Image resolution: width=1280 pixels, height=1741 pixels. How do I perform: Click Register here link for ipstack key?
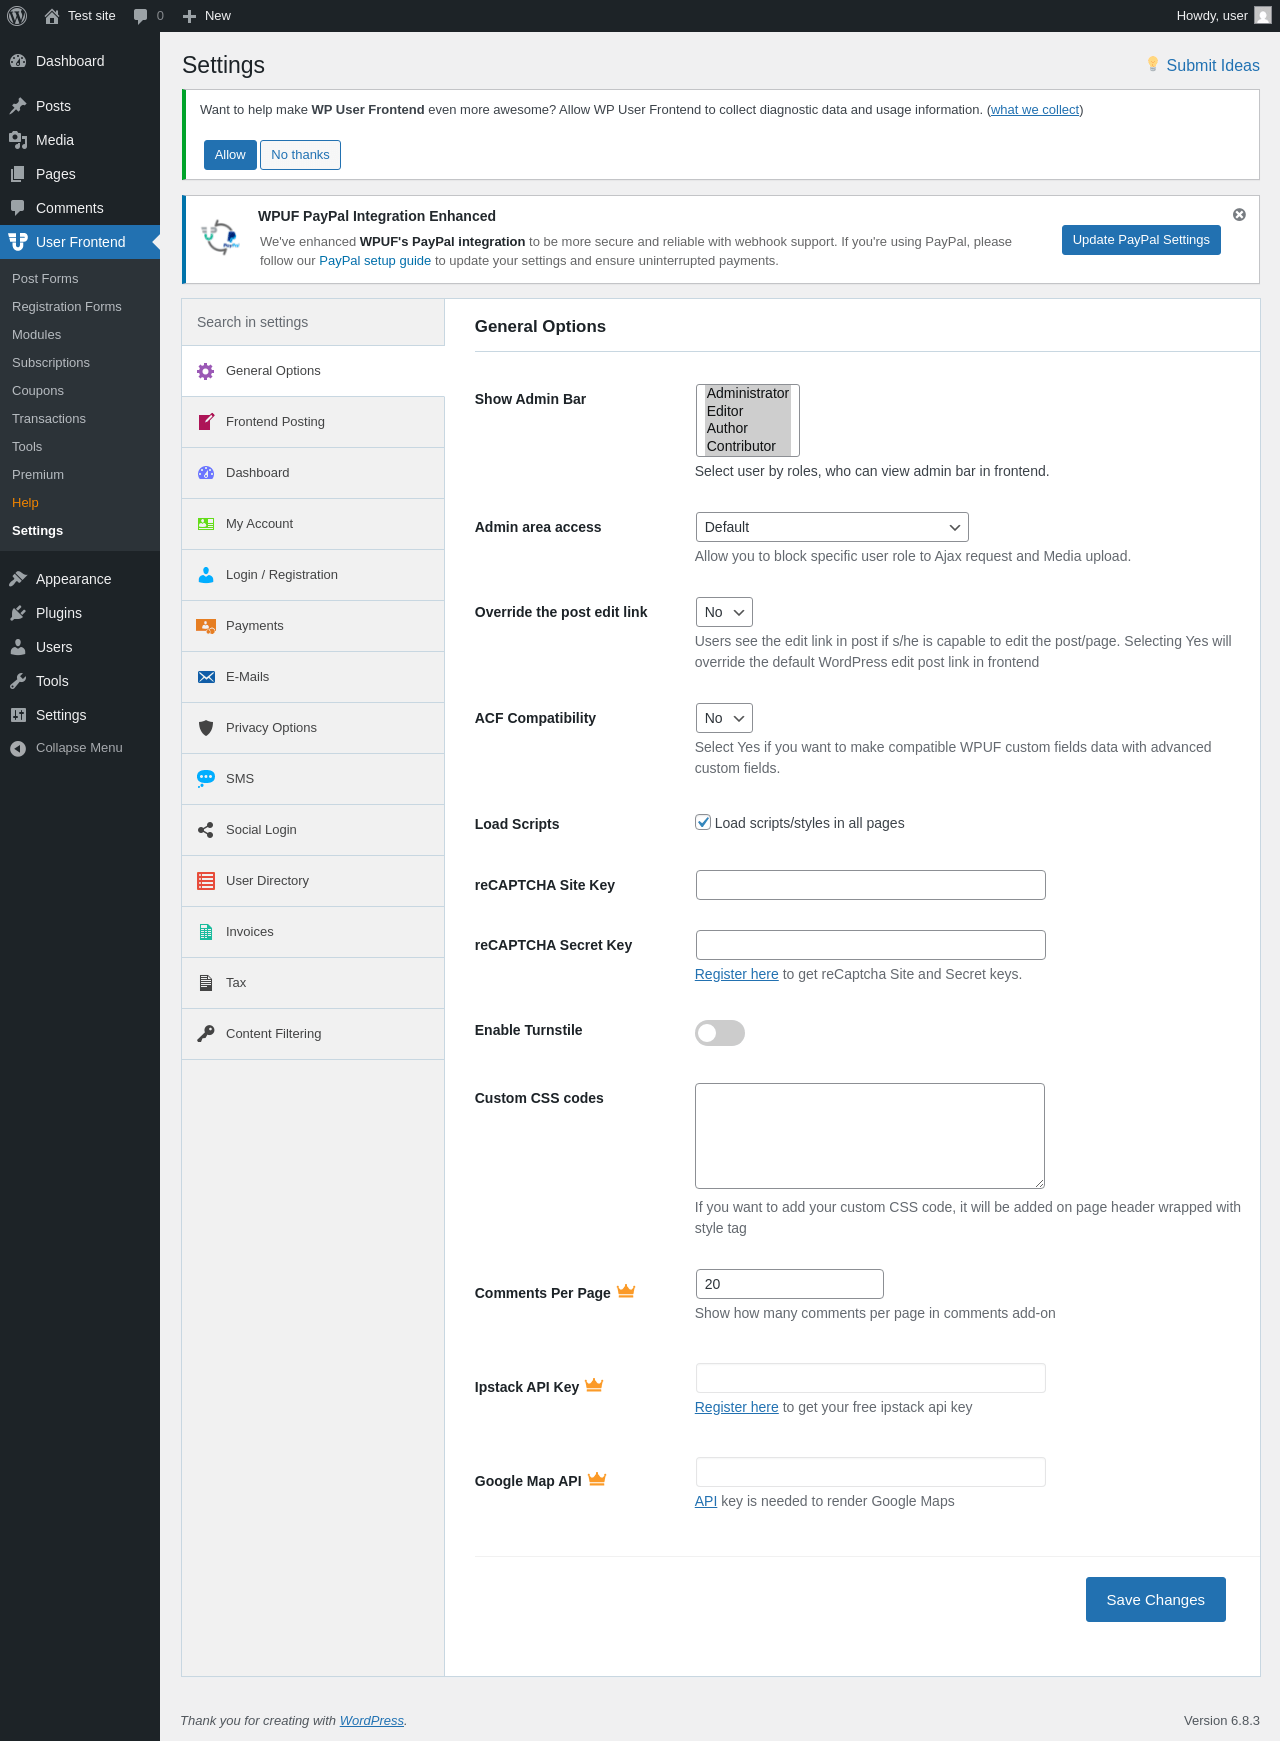tap(736, 1407)
